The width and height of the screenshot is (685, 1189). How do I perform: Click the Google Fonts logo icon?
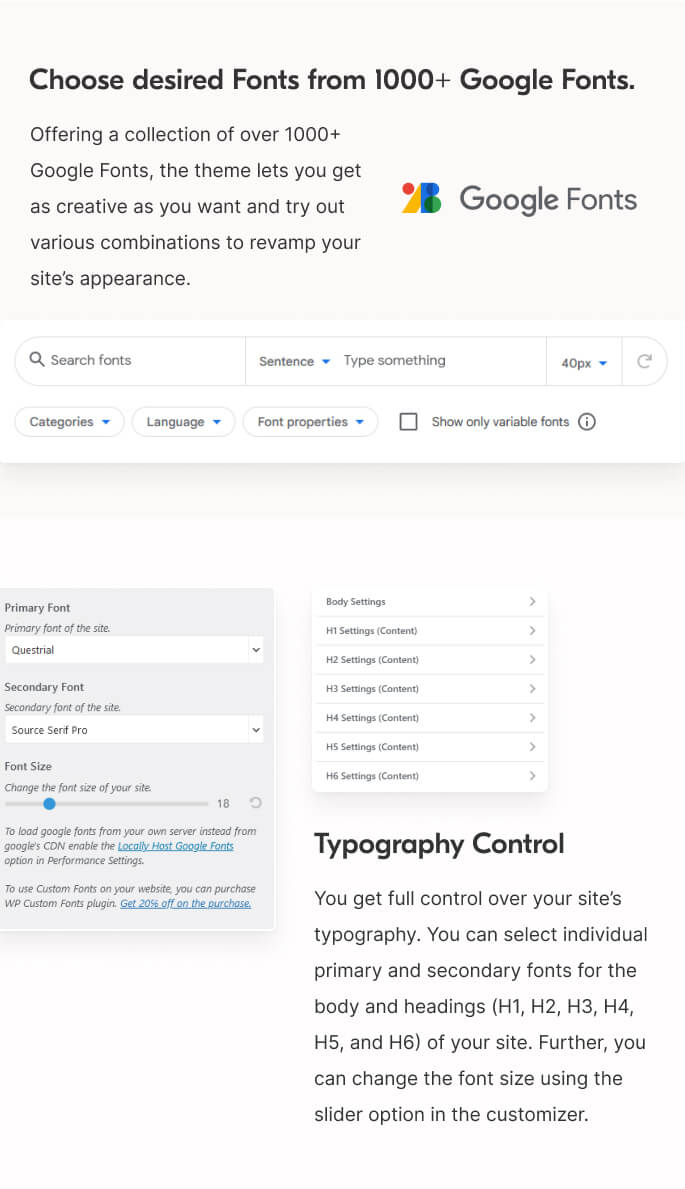point(421,198)
